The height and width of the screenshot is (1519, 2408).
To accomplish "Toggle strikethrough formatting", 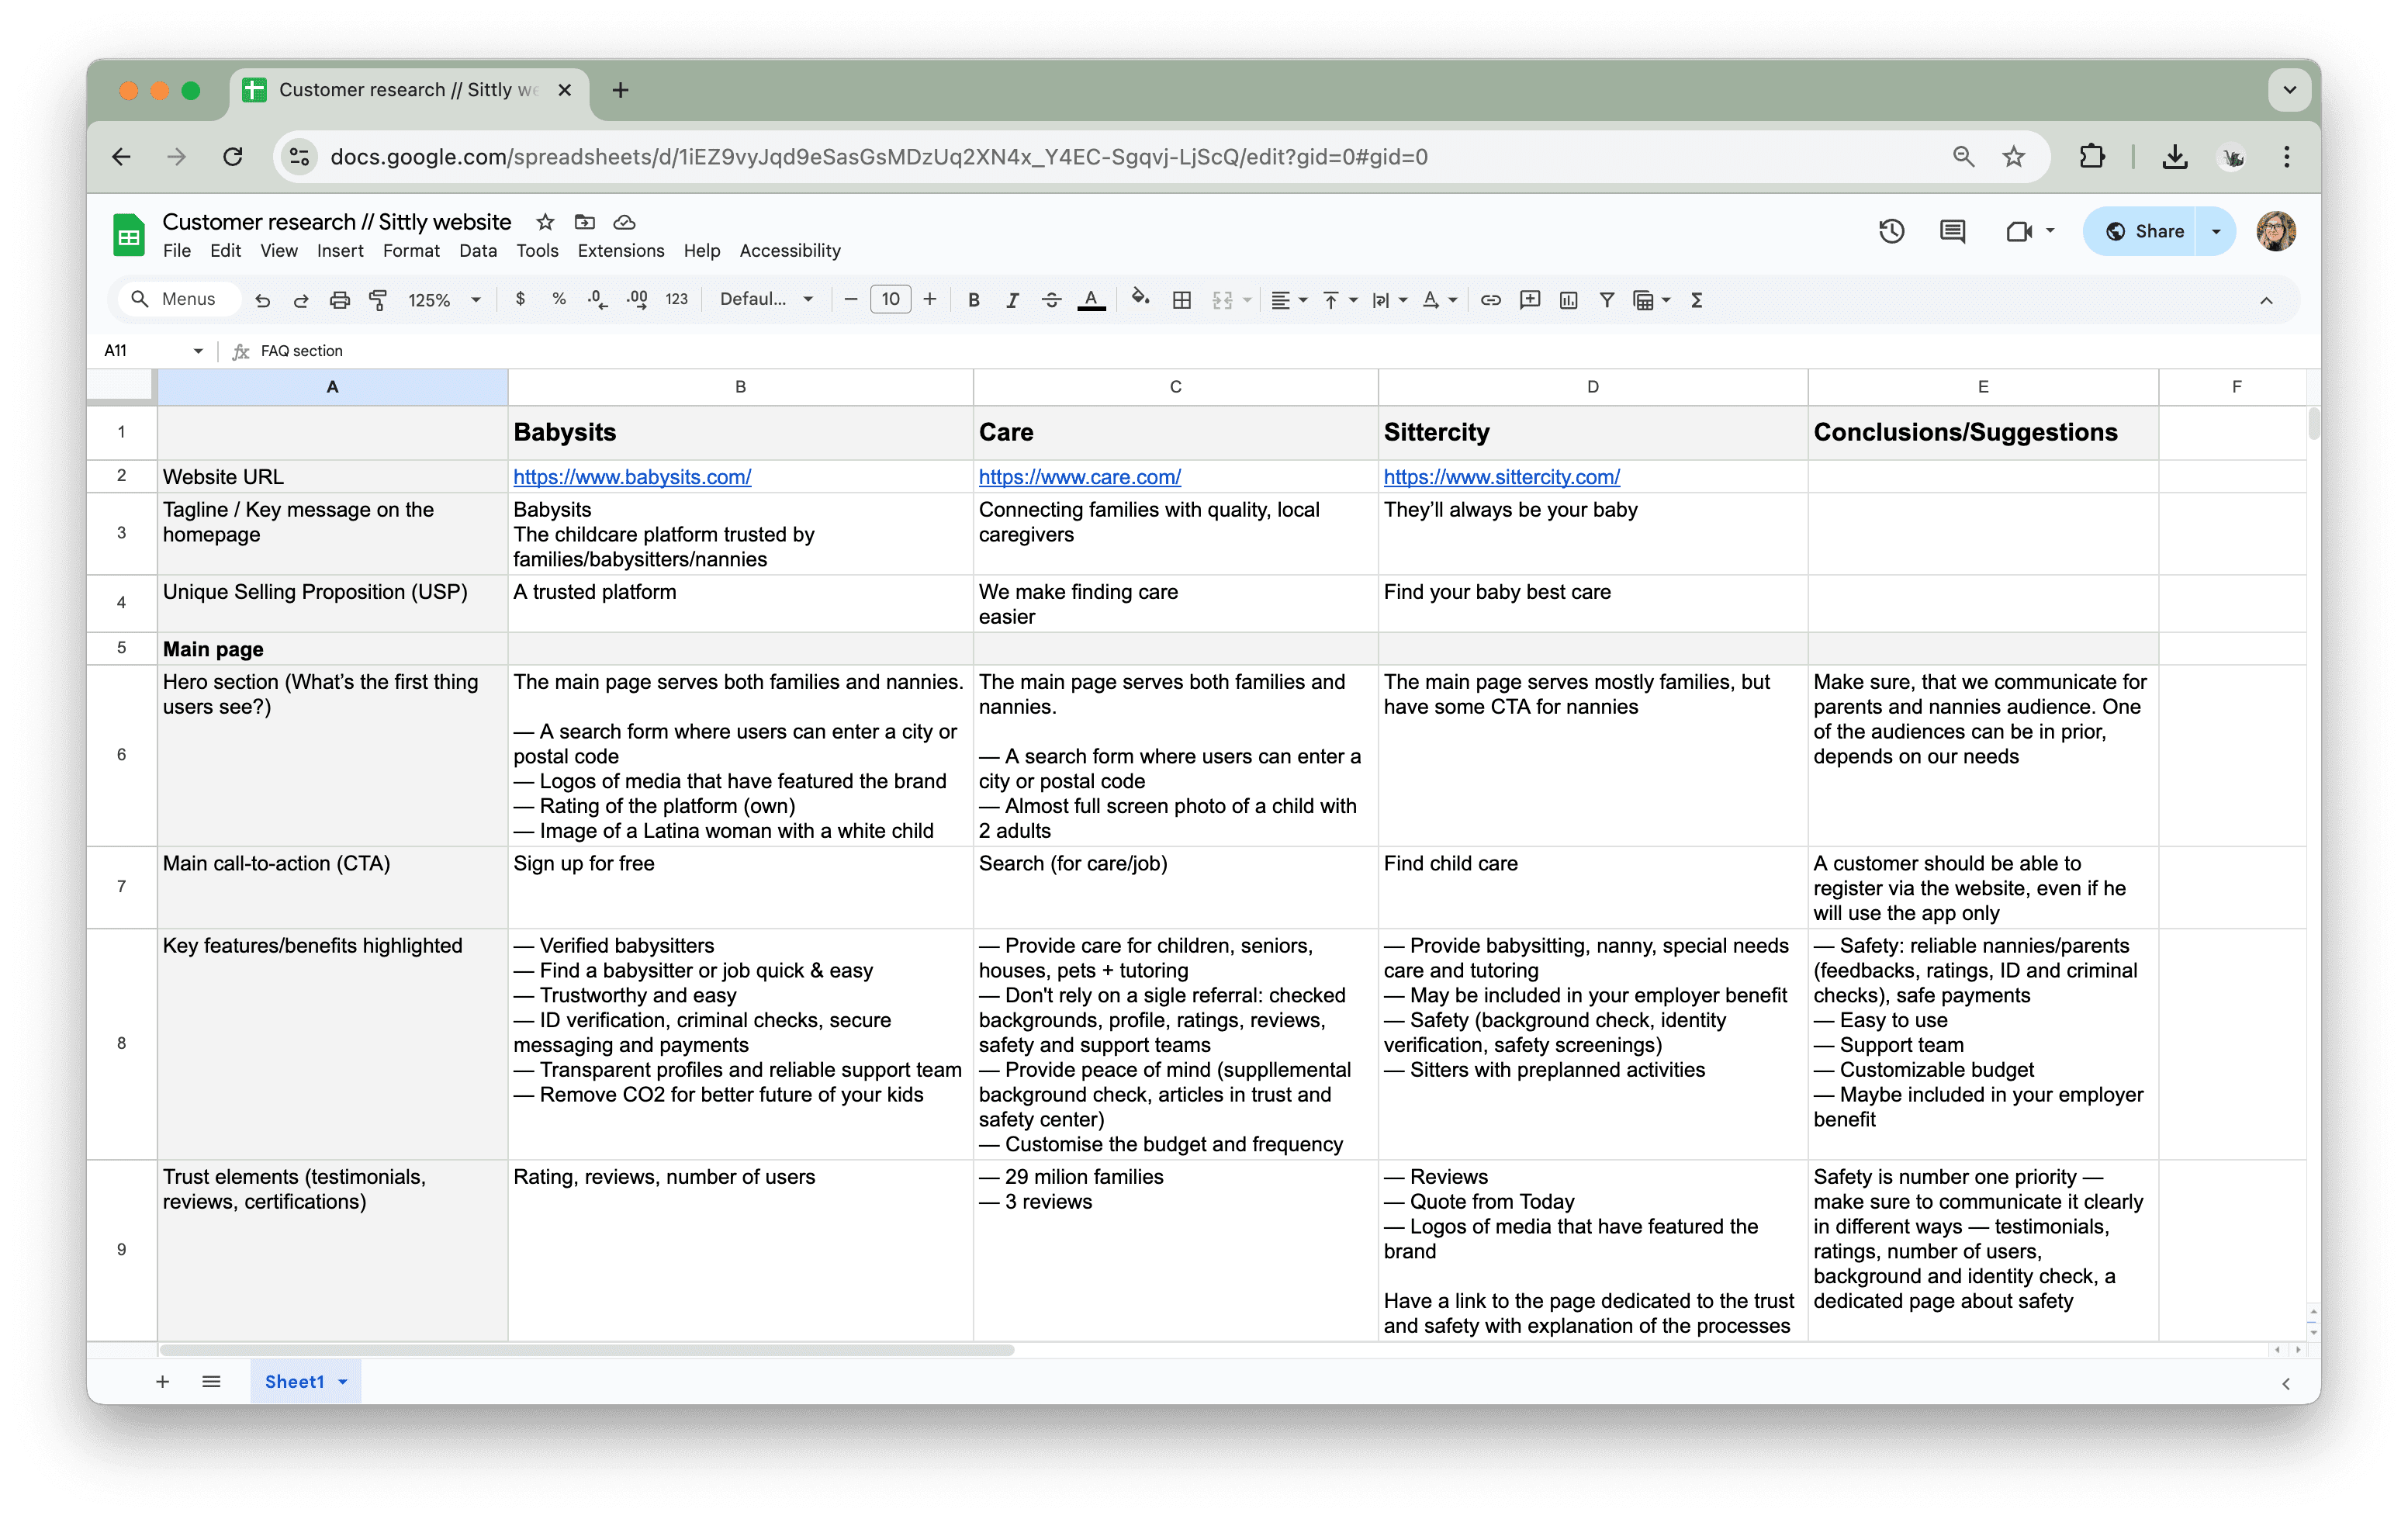I will click(x=1051, y=300).
